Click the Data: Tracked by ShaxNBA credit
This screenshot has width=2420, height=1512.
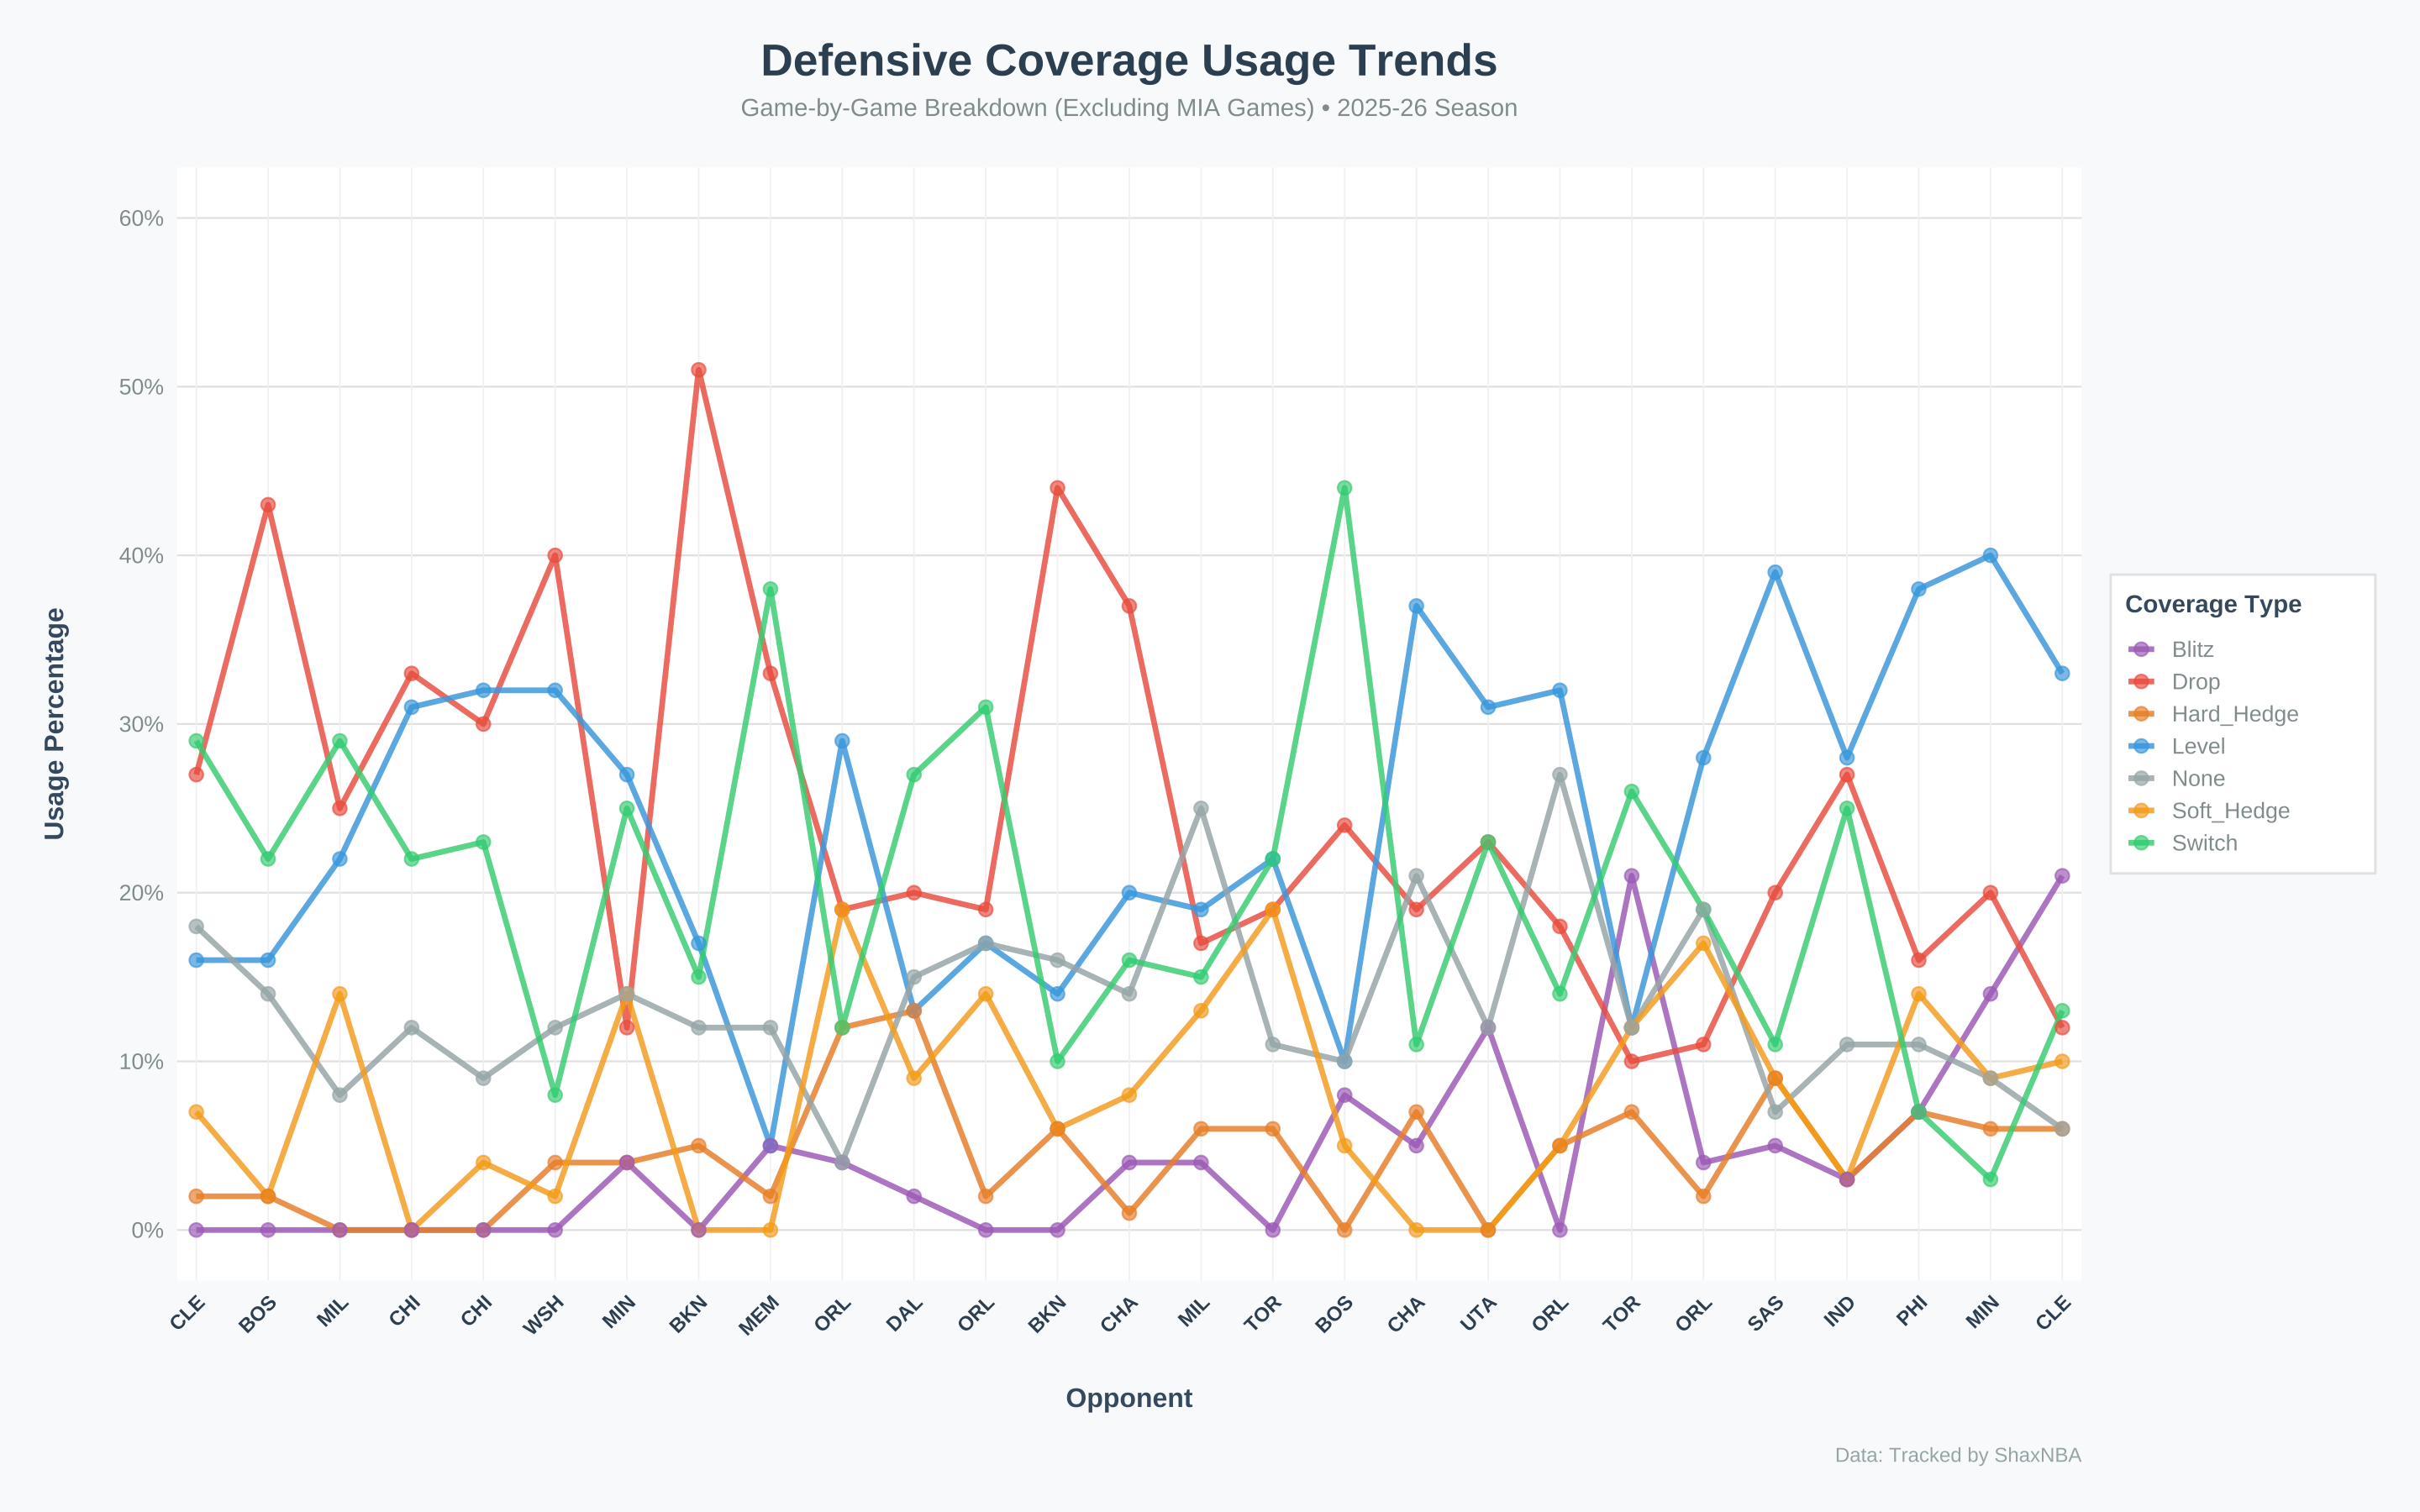coord(1957,1455)
